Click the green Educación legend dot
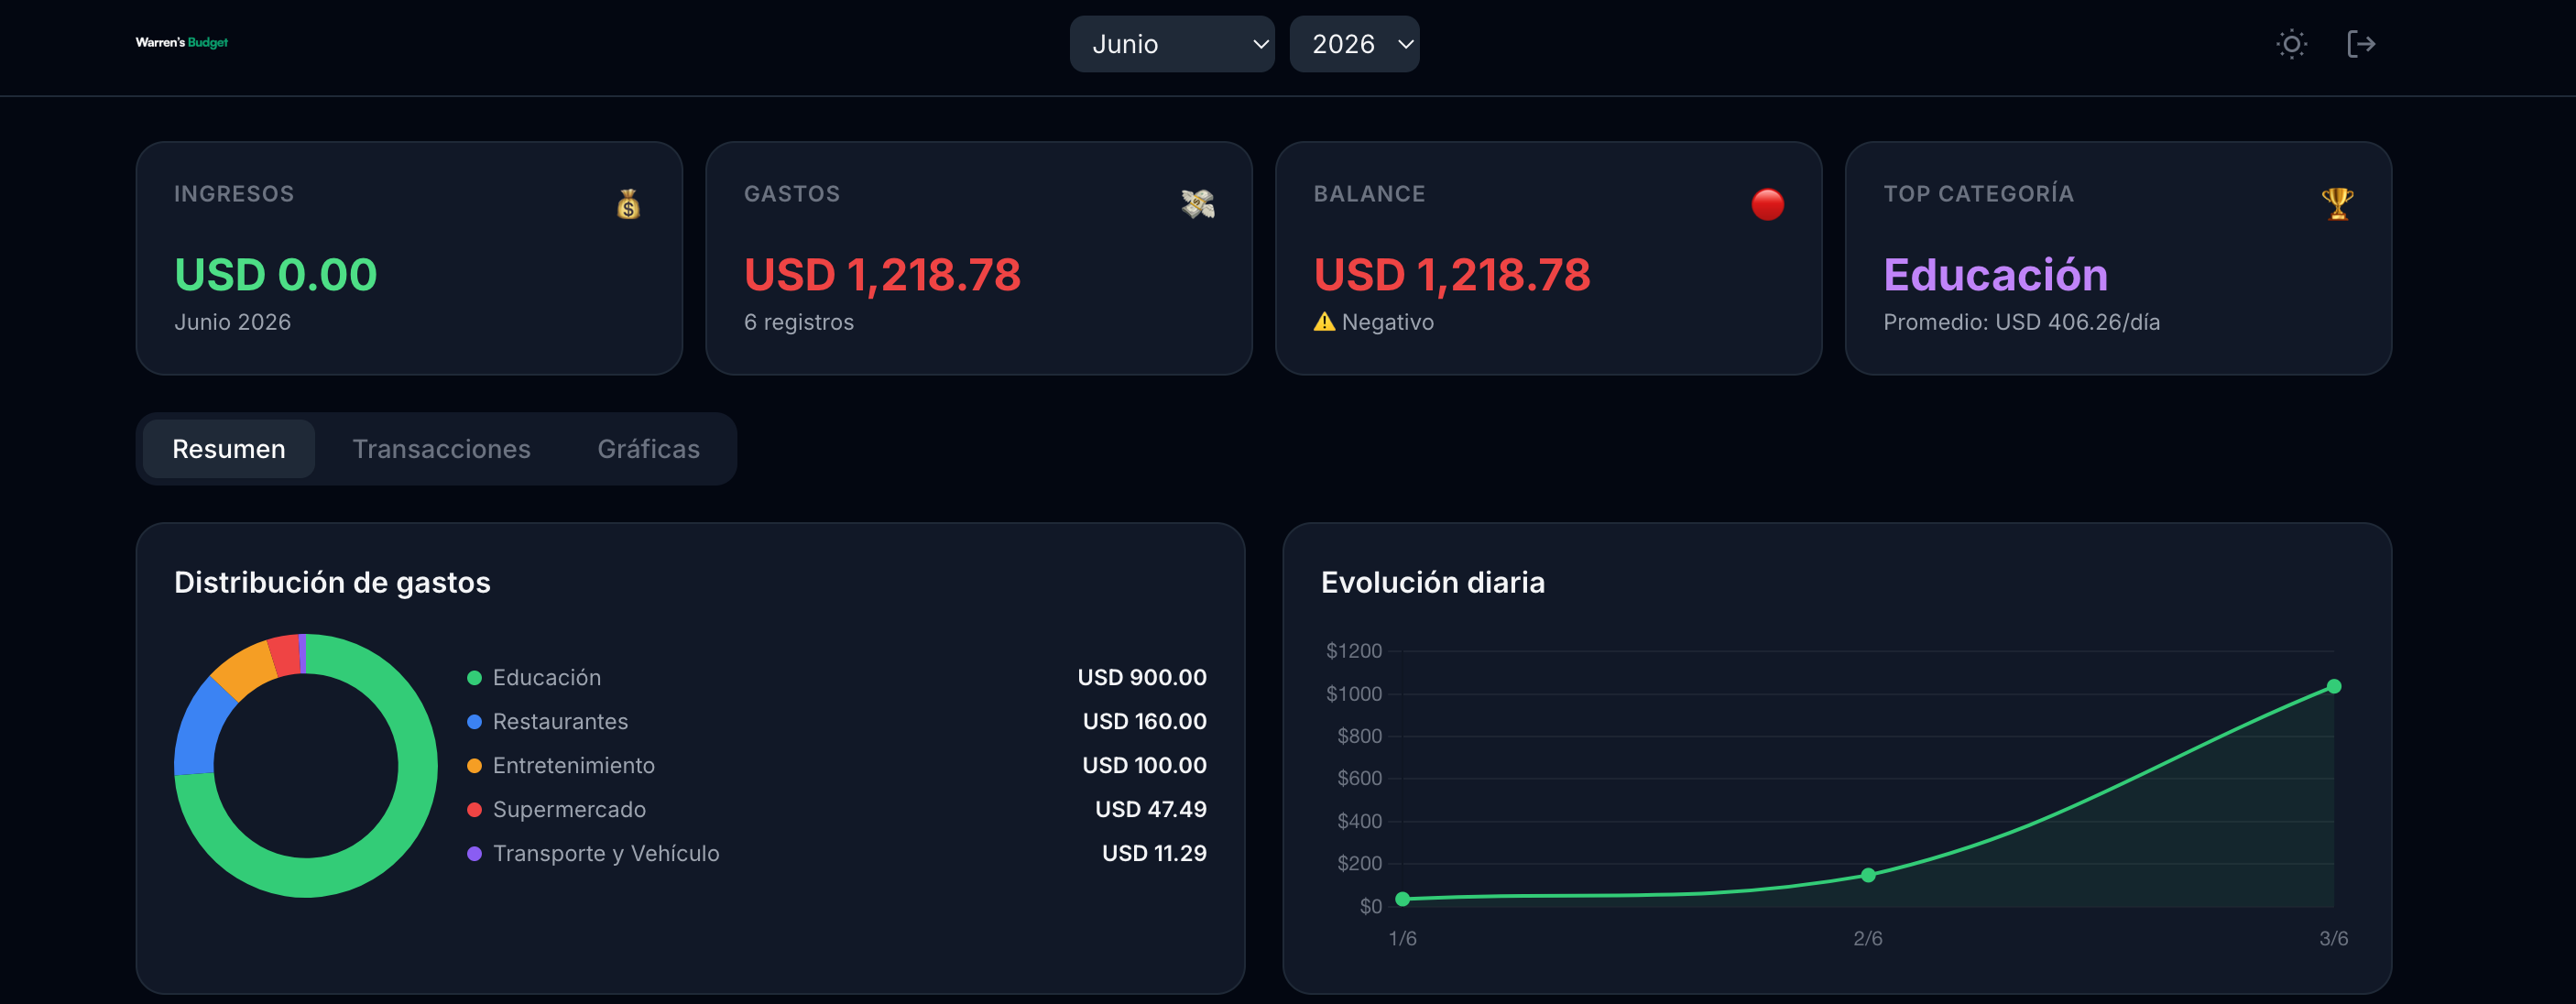 click(475, 678)
